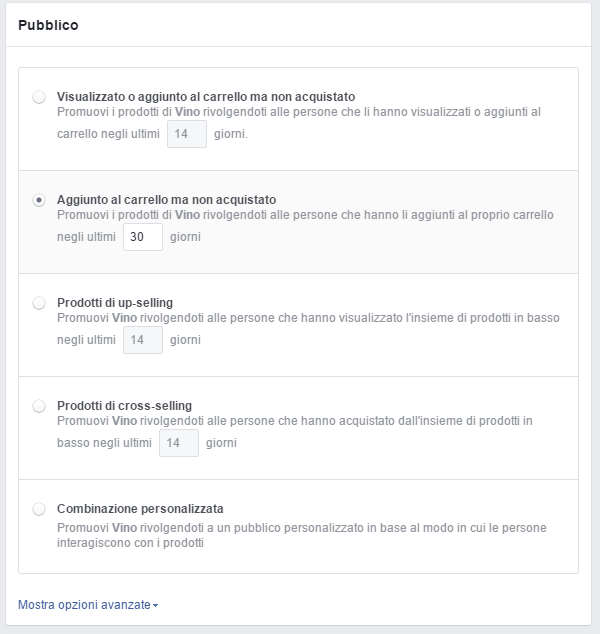Click the description text under 'Combinazione personalizzata'
This screenshot has height=634, width=600.
tap(302, 535)
